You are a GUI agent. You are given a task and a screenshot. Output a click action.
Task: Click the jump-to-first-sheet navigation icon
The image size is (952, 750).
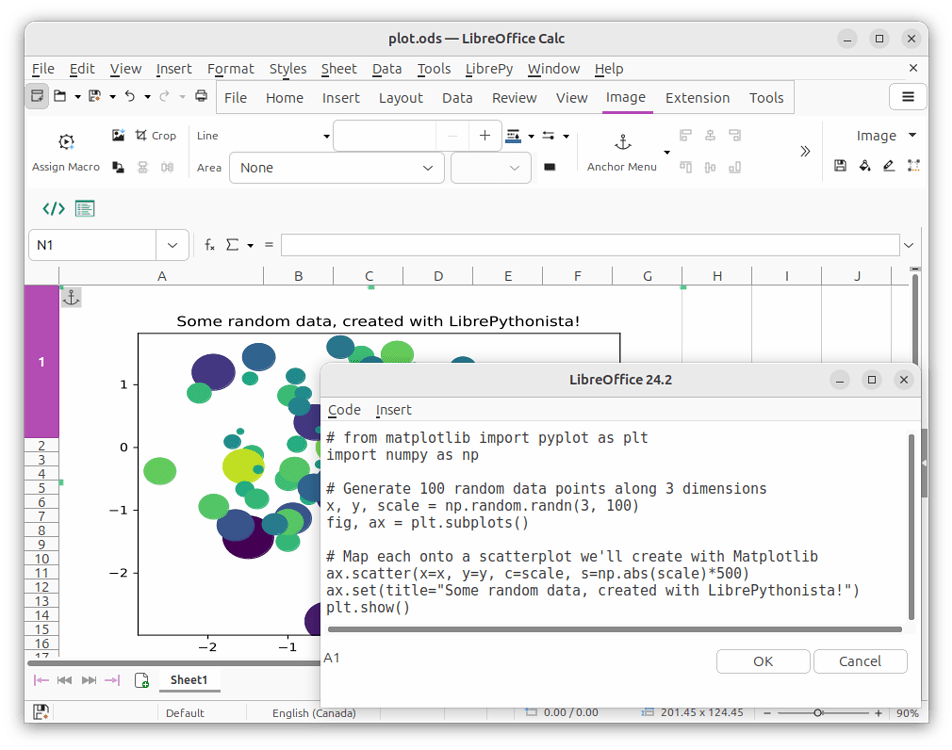[x=41, y=680]
